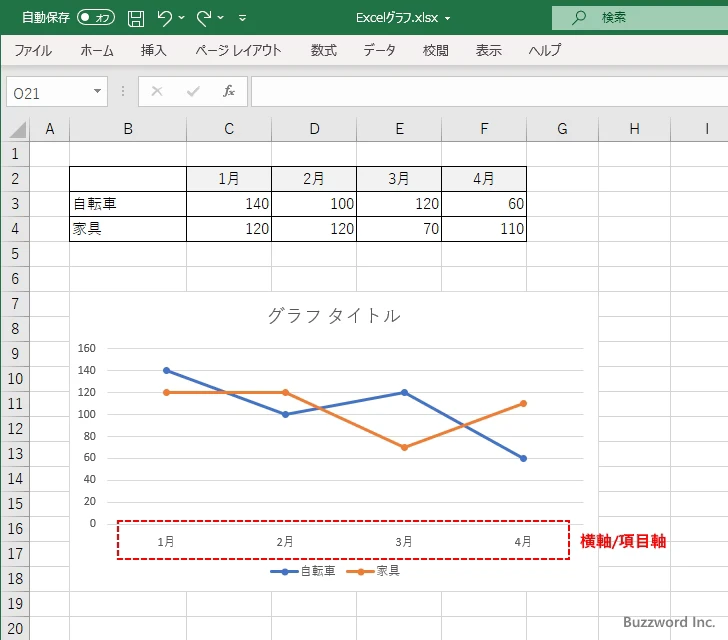Select column A header

[x=50, y=129]
